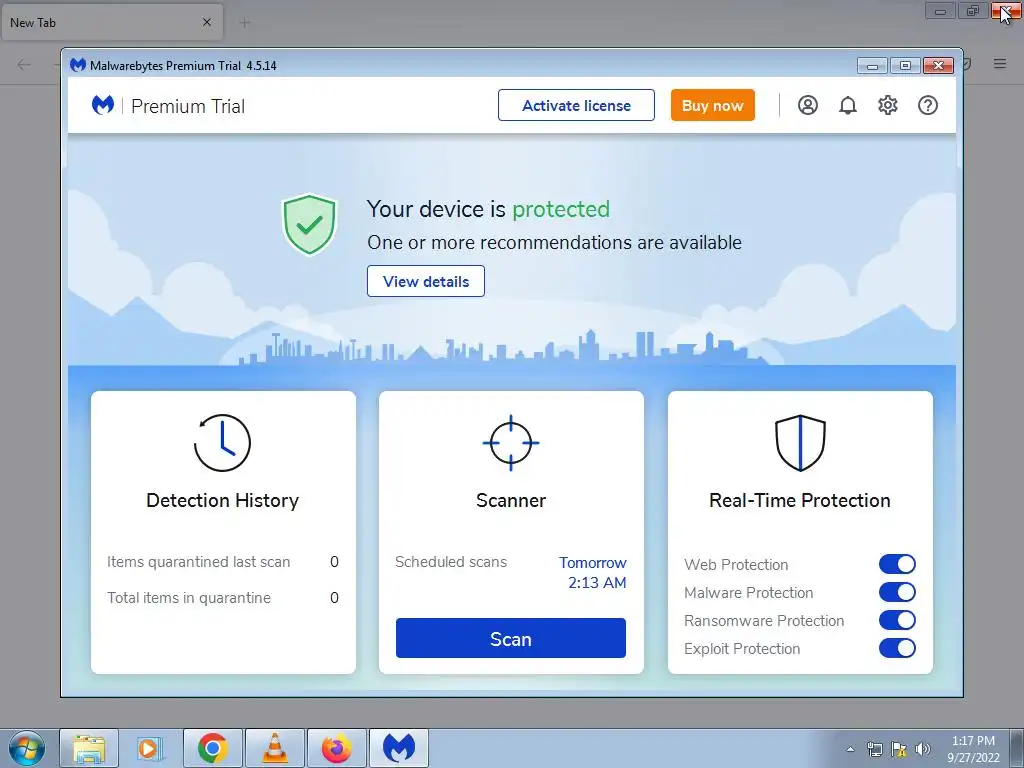Open Real-Time Protection via shield icon
This screenshot has height=768, width=1024.
800,443
